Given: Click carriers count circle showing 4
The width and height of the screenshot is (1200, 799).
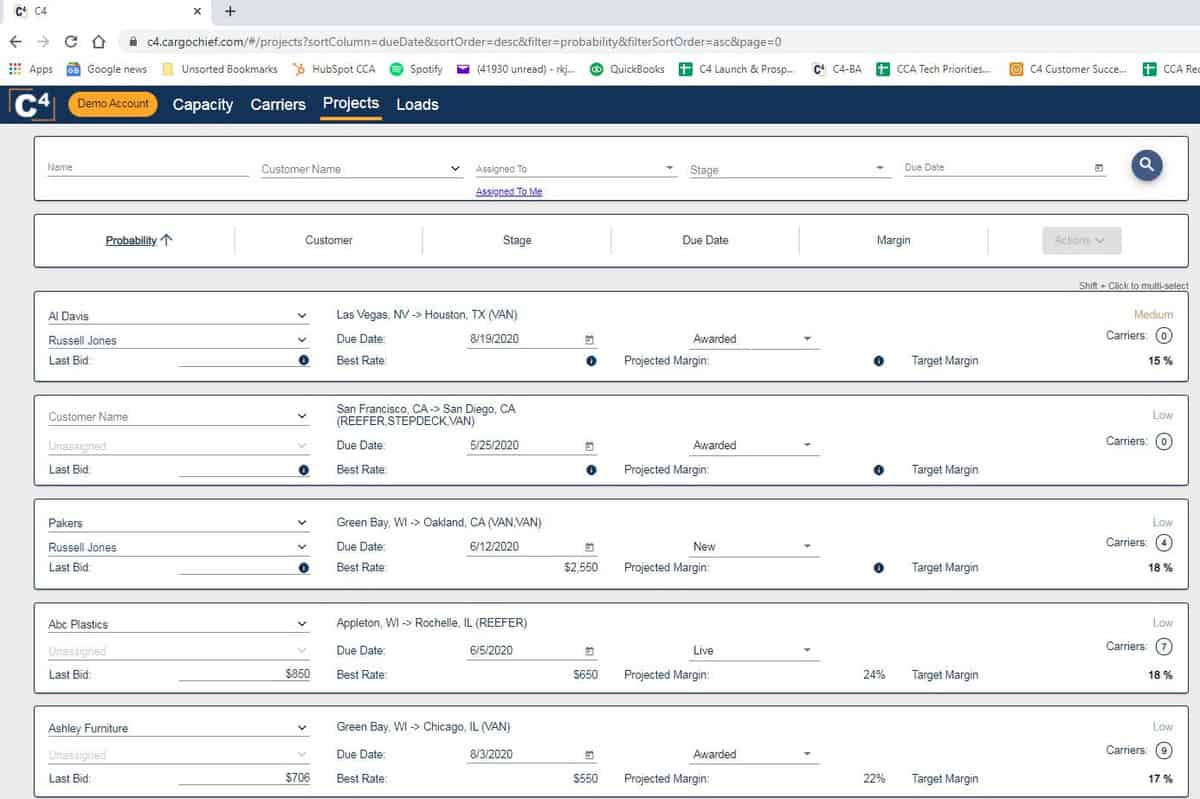Looking at the screenshot, I should [x=1163, y=543].
